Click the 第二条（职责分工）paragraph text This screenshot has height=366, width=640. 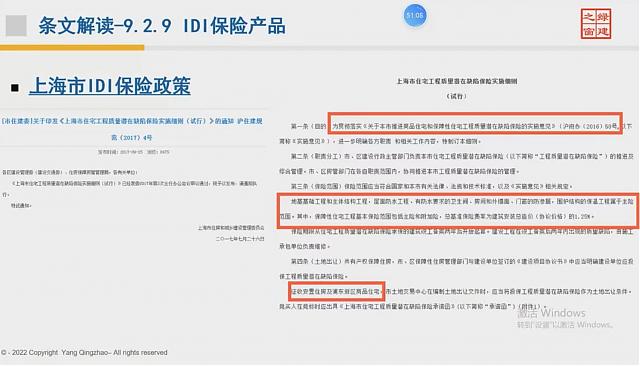coord(456,164)
